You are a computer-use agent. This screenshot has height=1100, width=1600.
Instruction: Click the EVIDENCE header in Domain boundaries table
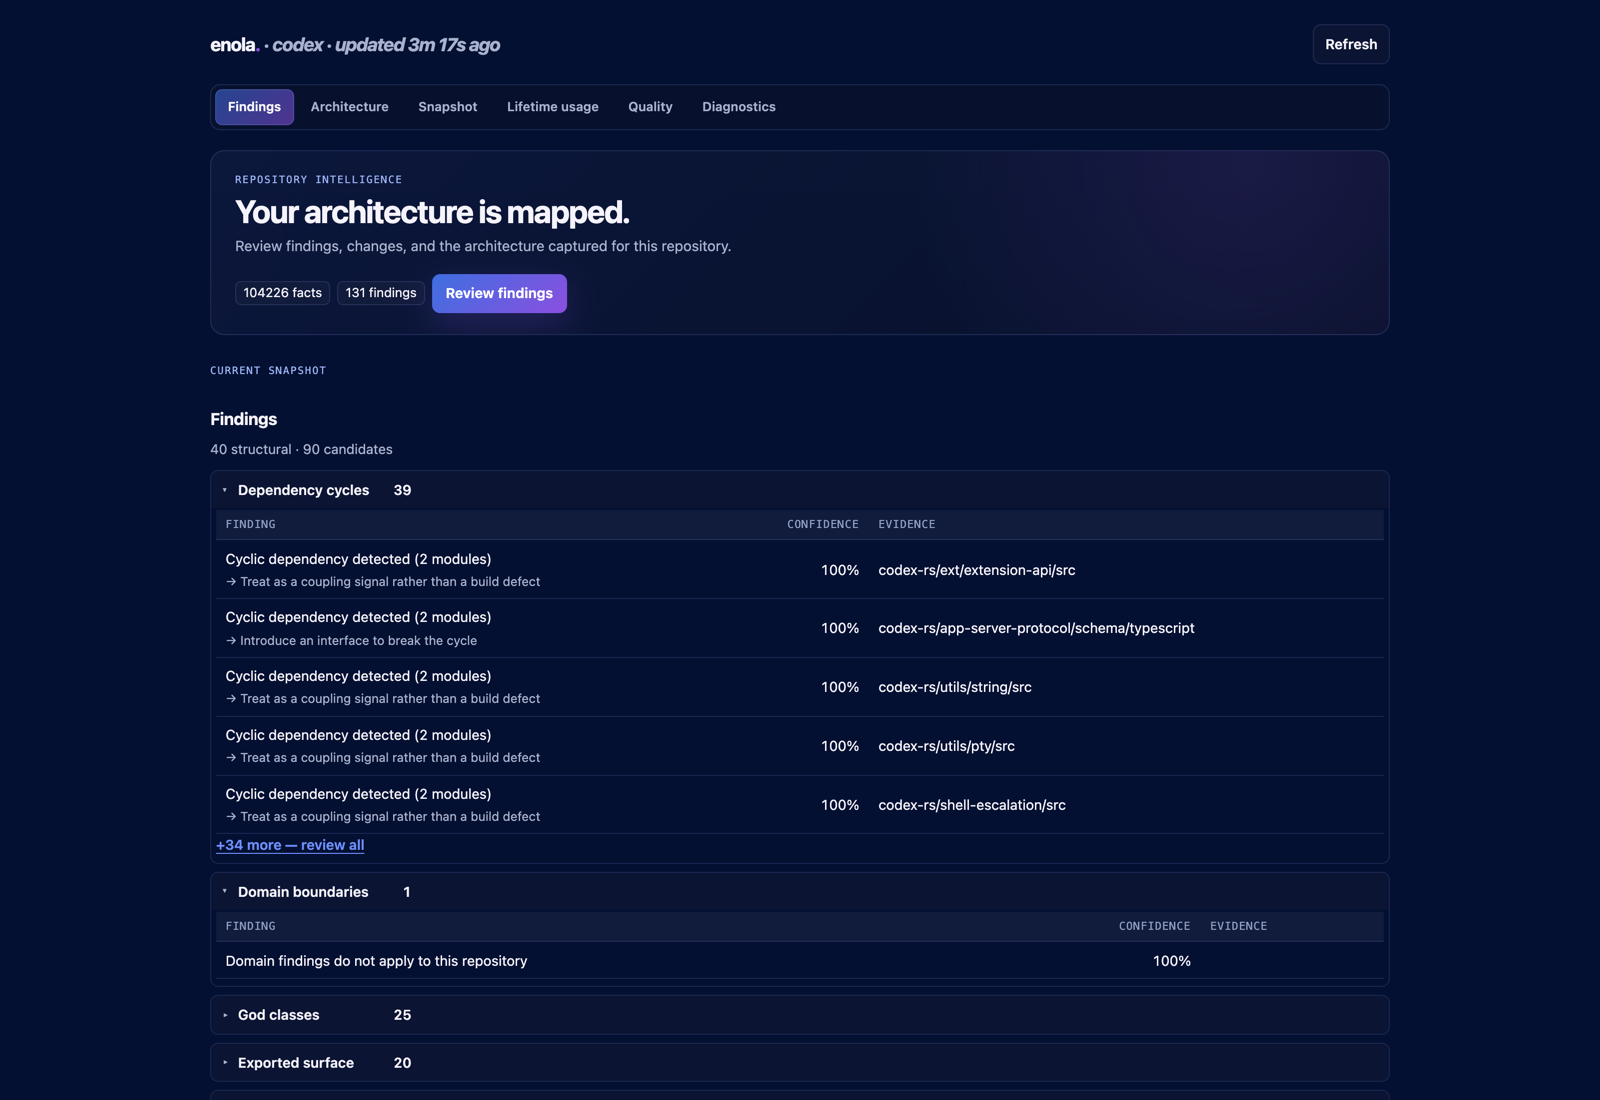pos(1238,926)
